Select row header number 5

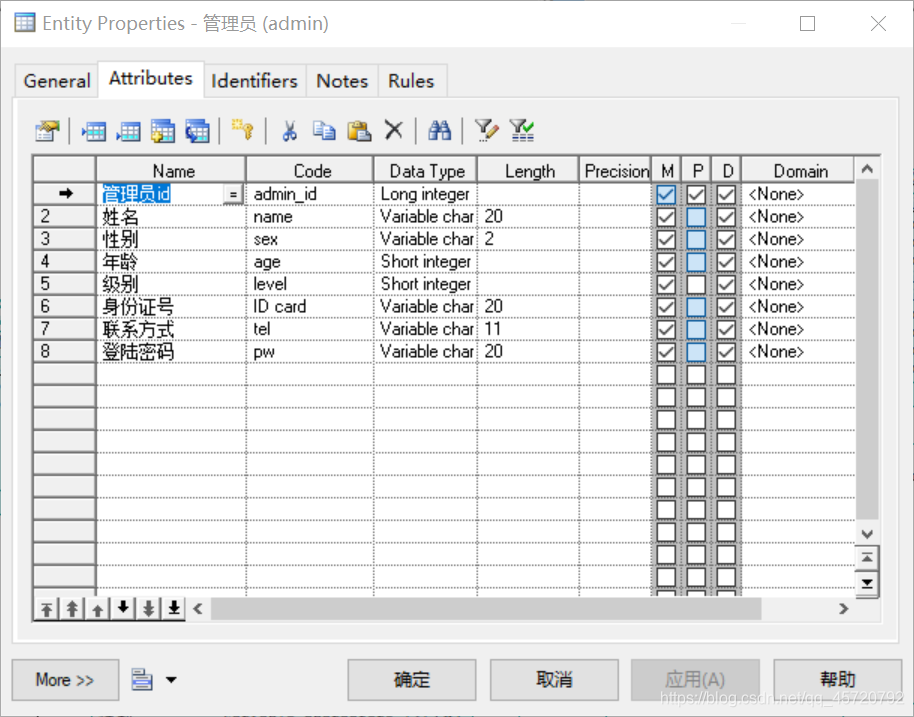coord(64,284)
